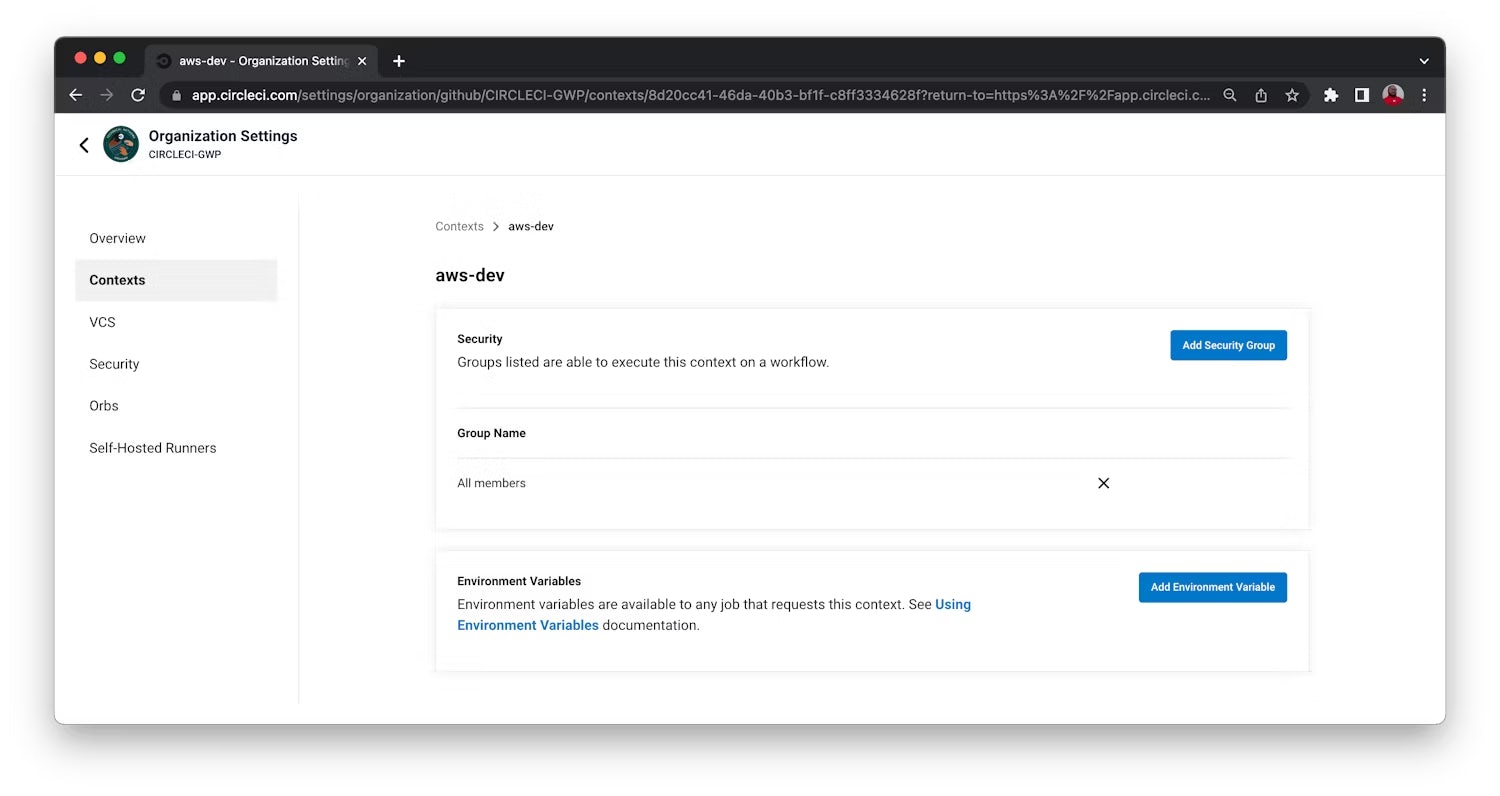
Task: Click Add Environment Variable
Action: (x=1212, y=587)
